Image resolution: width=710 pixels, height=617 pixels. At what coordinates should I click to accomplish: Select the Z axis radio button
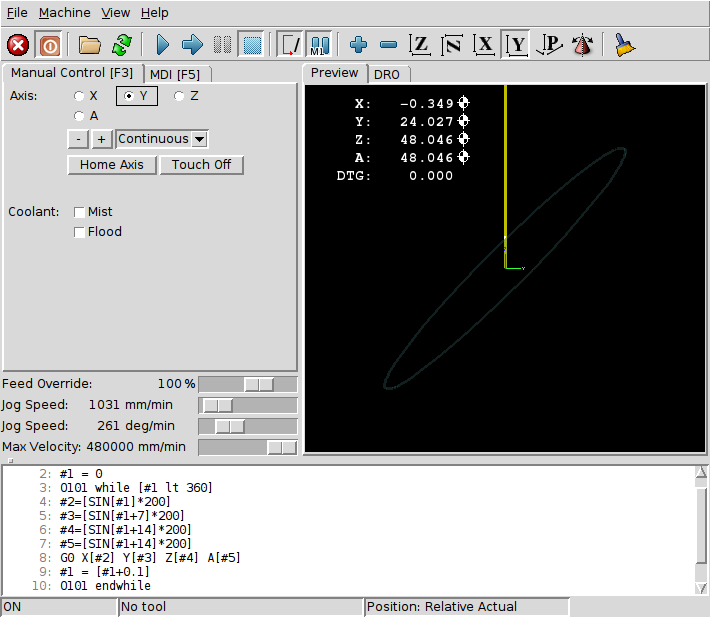(x=179, y=96)
